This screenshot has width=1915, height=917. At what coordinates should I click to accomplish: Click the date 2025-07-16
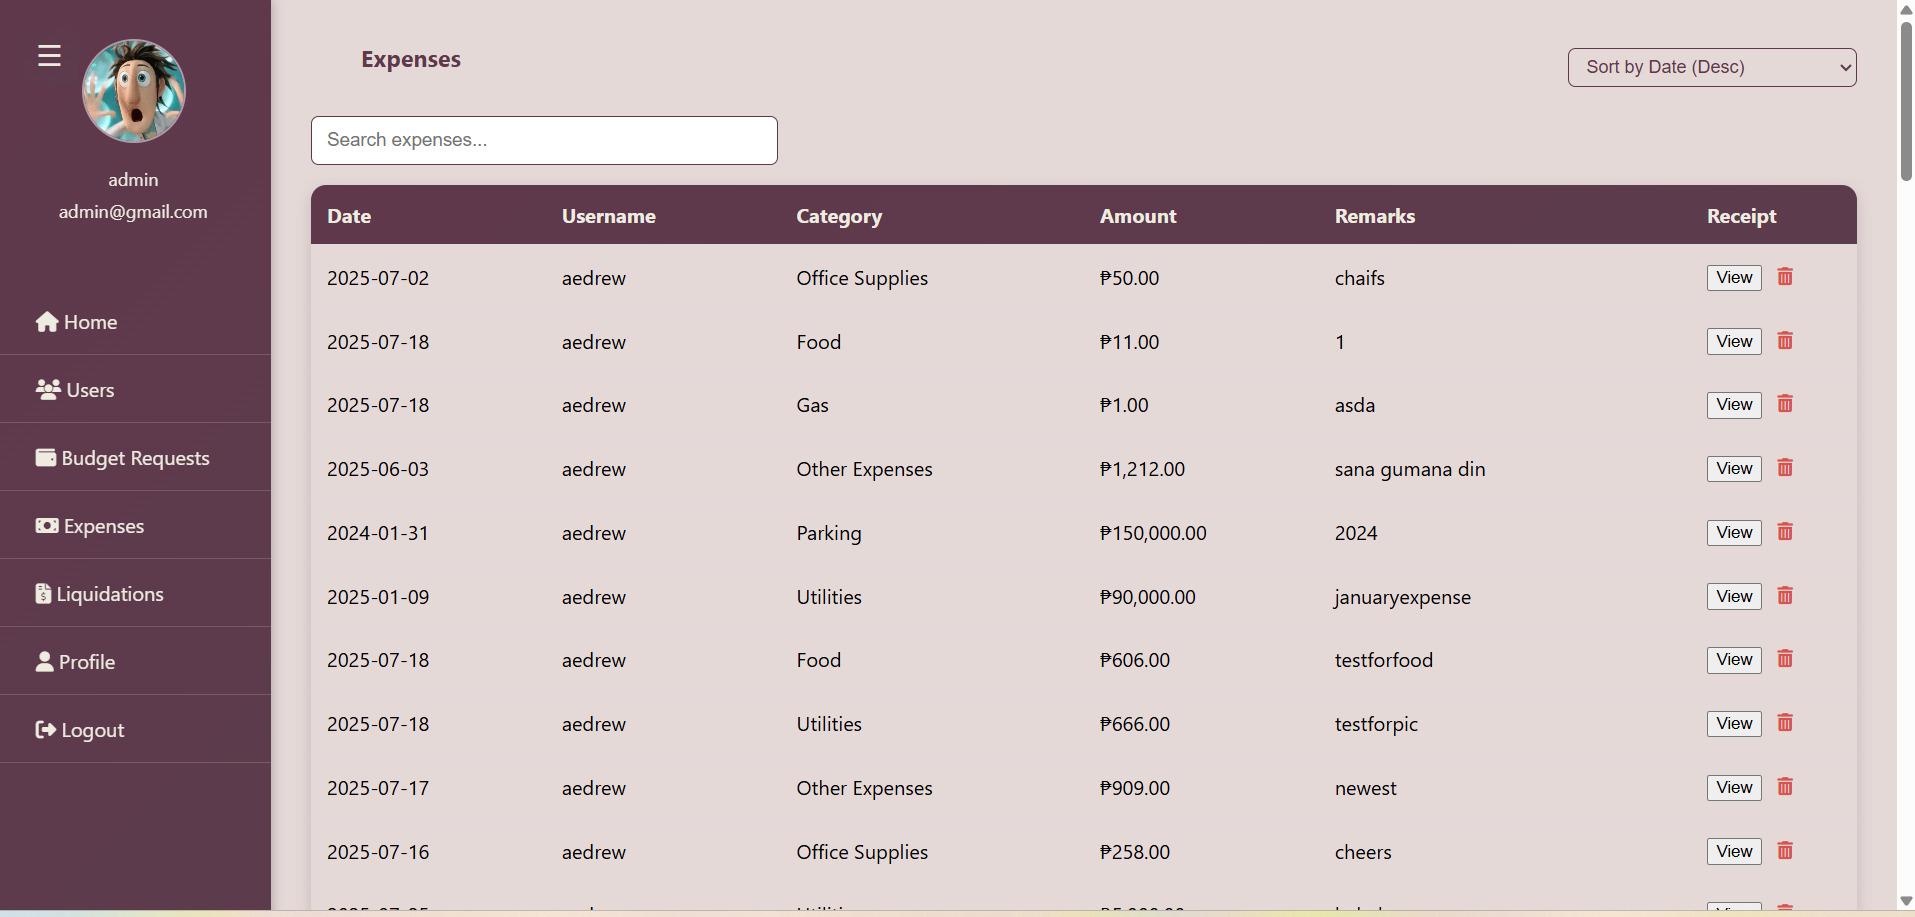[x=378, y=852]
